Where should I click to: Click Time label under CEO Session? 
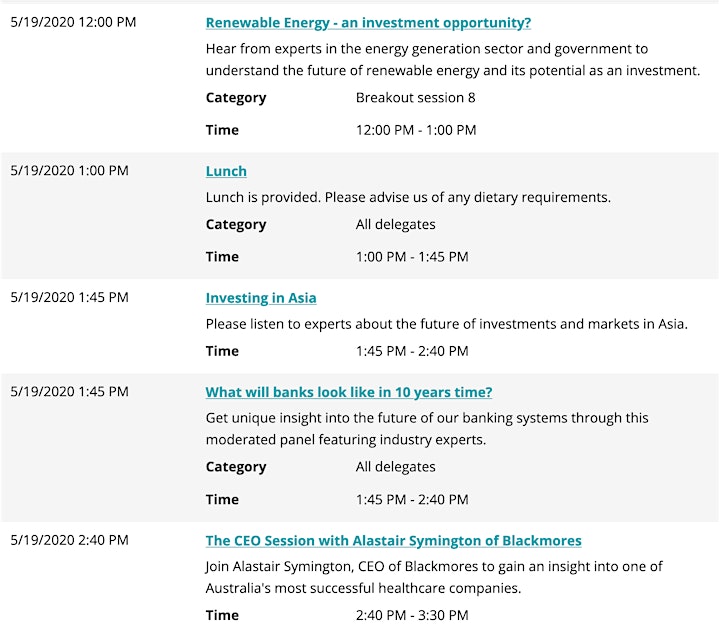click(x=222, y=615)
